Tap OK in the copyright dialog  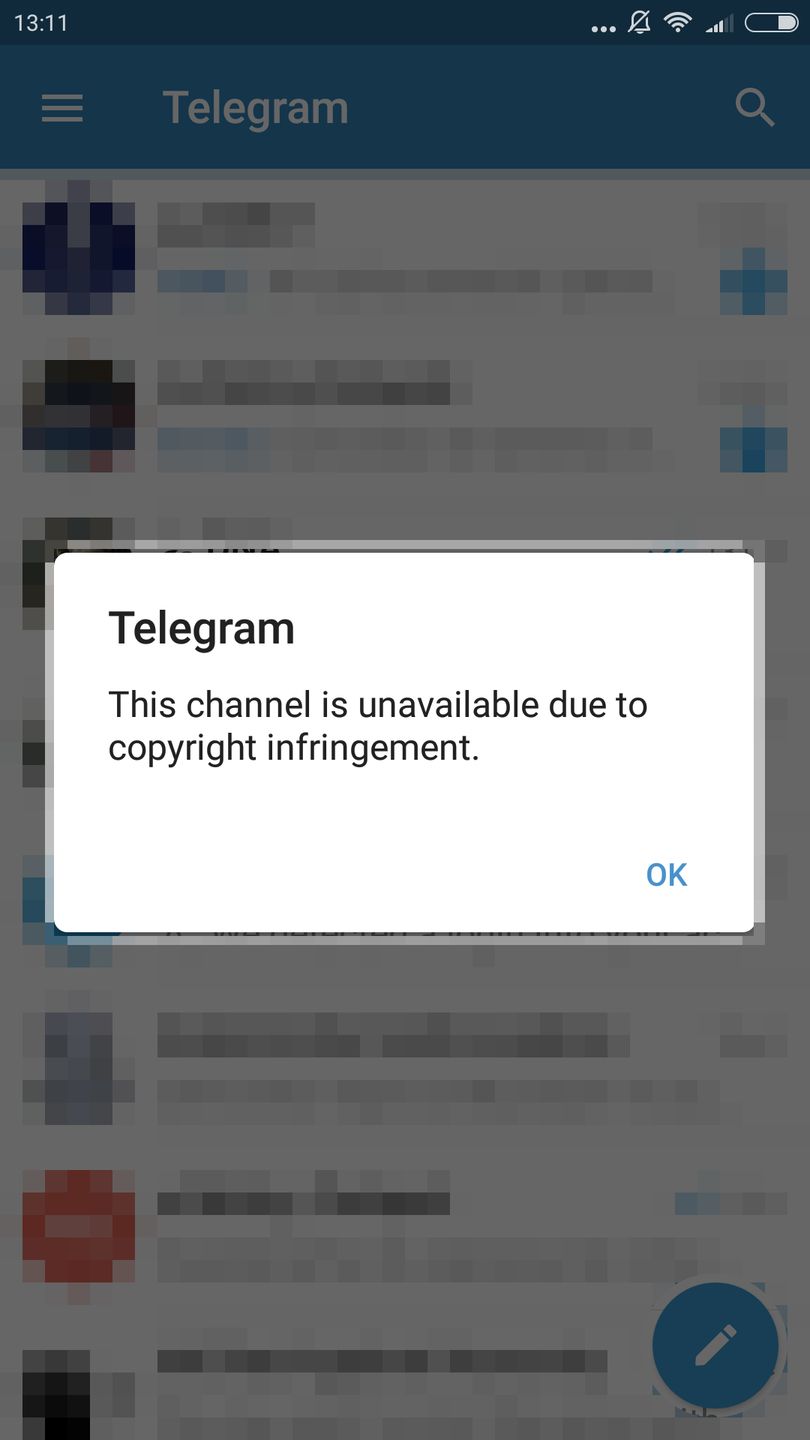click(x=666, y=875)
